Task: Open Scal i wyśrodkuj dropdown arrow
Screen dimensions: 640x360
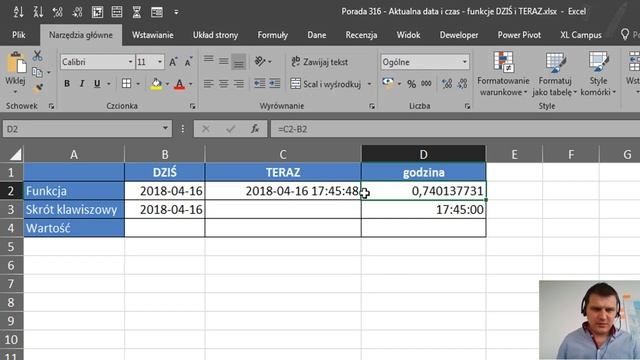Action: [369, 84]
